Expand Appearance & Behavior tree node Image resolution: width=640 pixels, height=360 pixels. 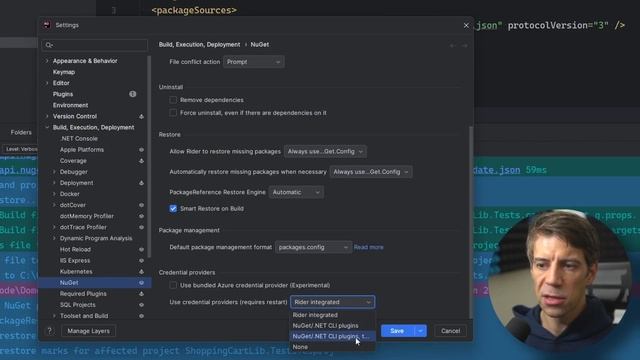pos(47,61)
